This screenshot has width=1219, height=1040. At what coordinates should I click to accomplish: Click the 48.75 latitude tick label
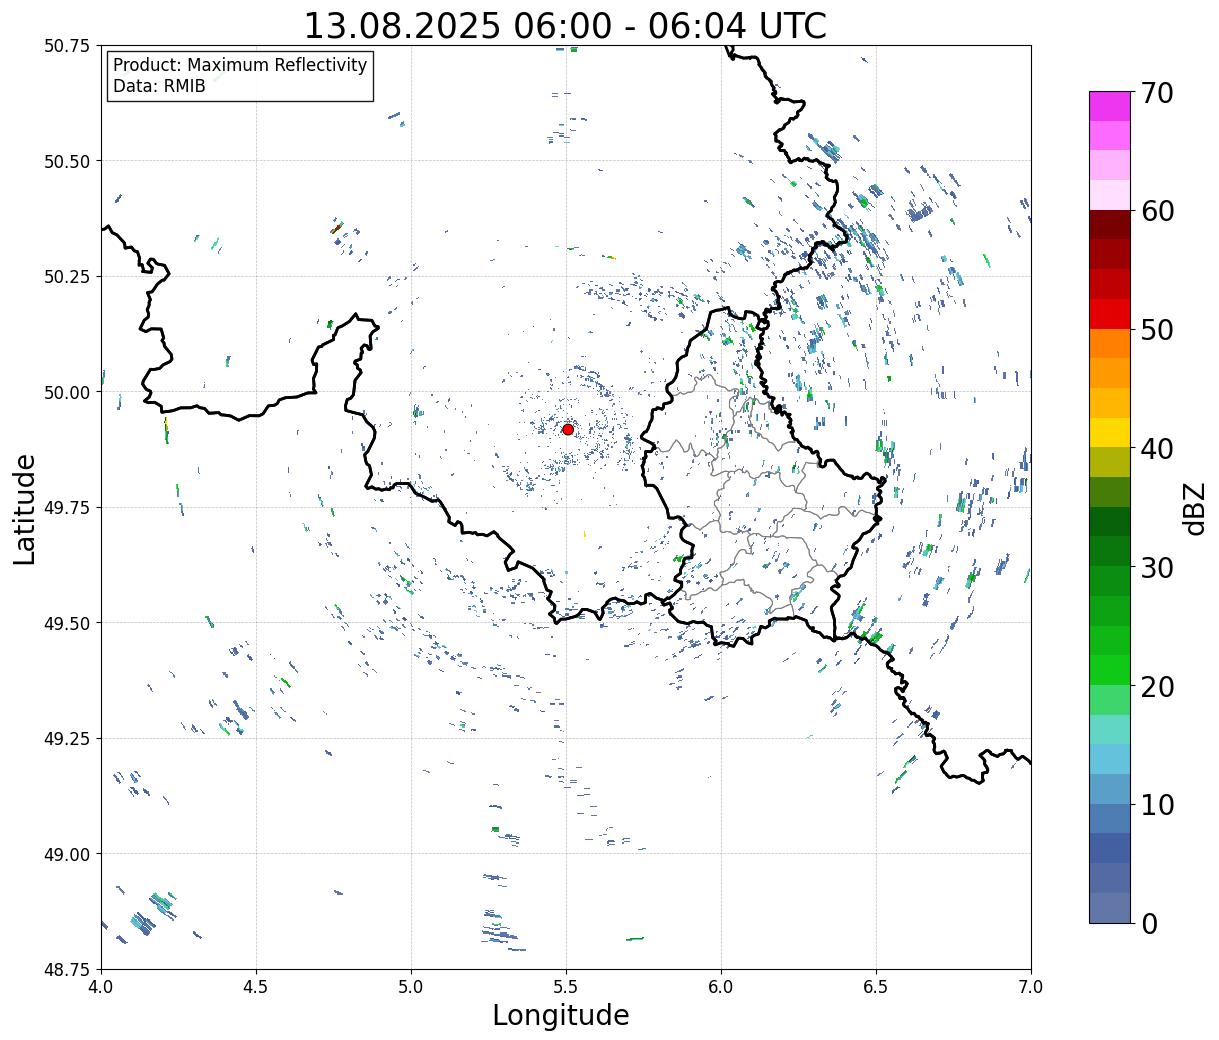pos(66,970)
